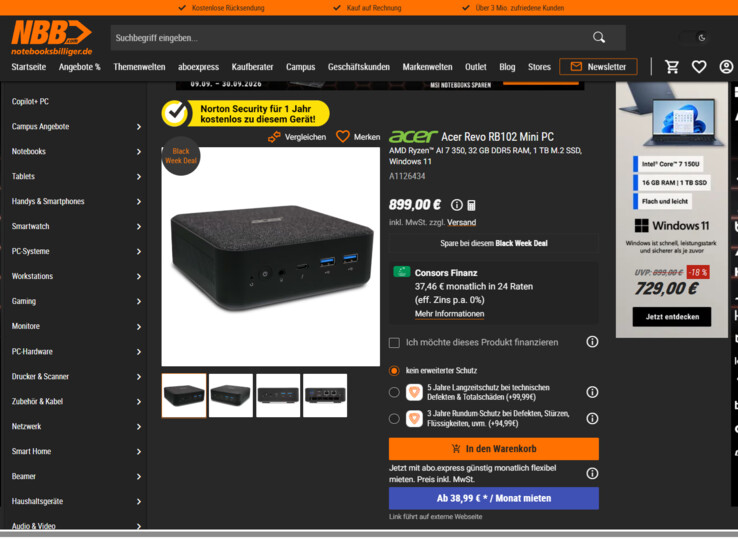Screen dimensions: 738x539
Task: Add product with 'In den Warenkorb' button
Action: 494,449
